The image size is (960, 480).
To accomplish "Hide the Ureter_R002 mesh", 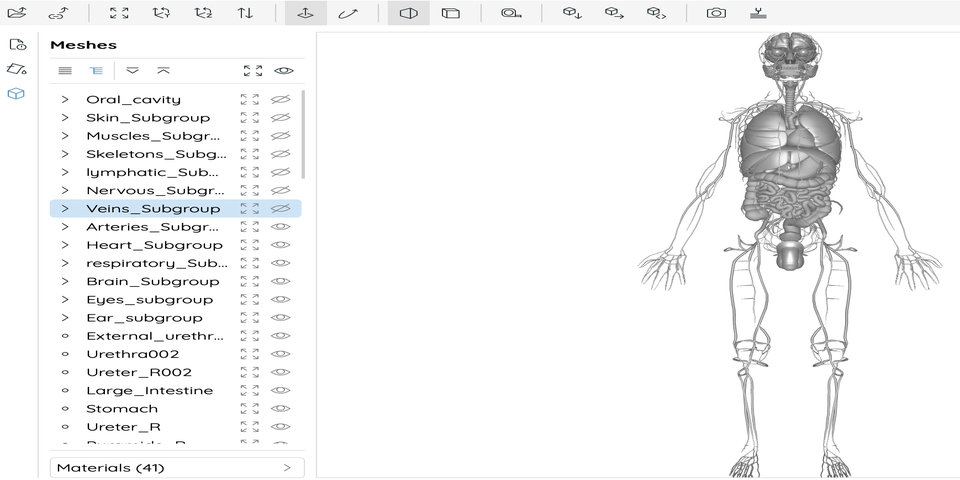I will [x=280, y=372].
